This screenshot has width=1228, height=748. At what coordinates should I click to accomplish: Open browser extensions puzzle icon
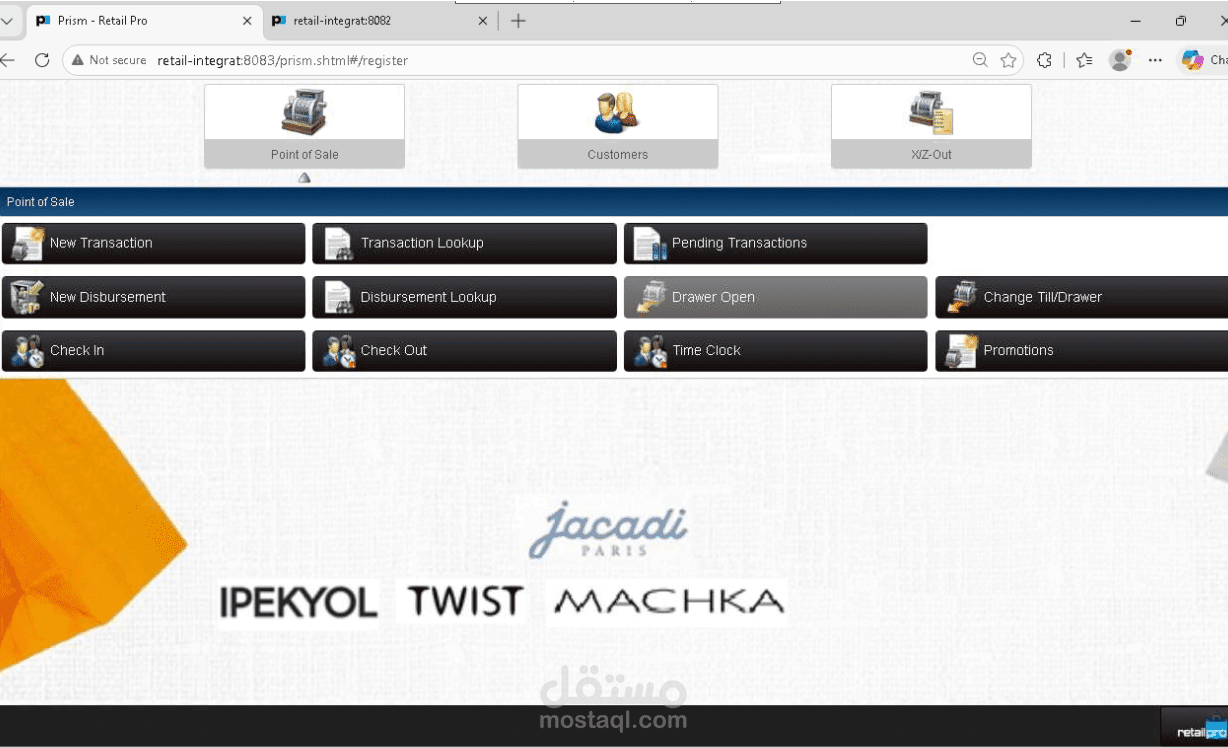click(1044, 60)
